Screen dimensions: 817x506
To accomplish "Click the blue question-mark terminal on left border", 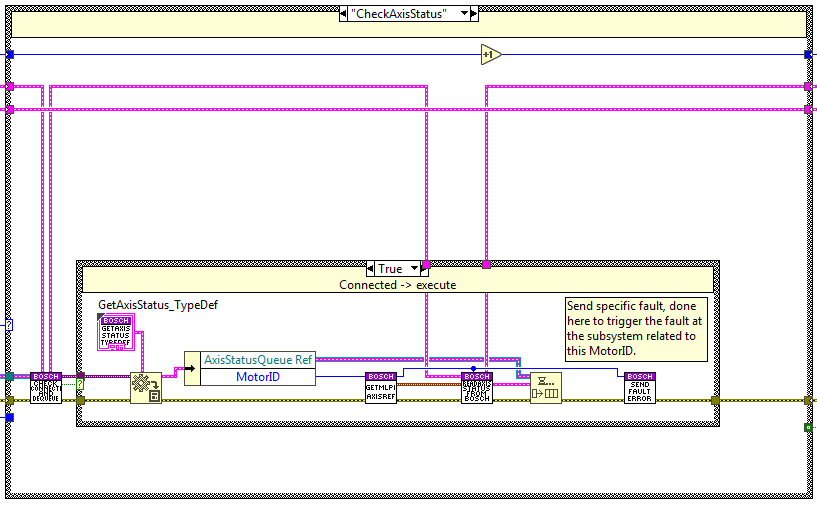I will pyautogui.click(x=9, y=325).
